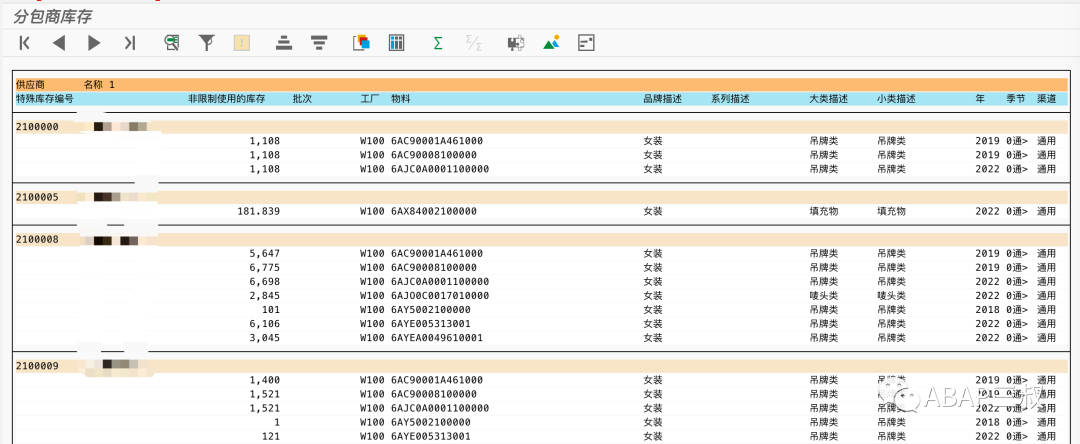This screenshot has height=444, width=1080.
Task: Select vendor group row 2100008
Action: [541, 240]
